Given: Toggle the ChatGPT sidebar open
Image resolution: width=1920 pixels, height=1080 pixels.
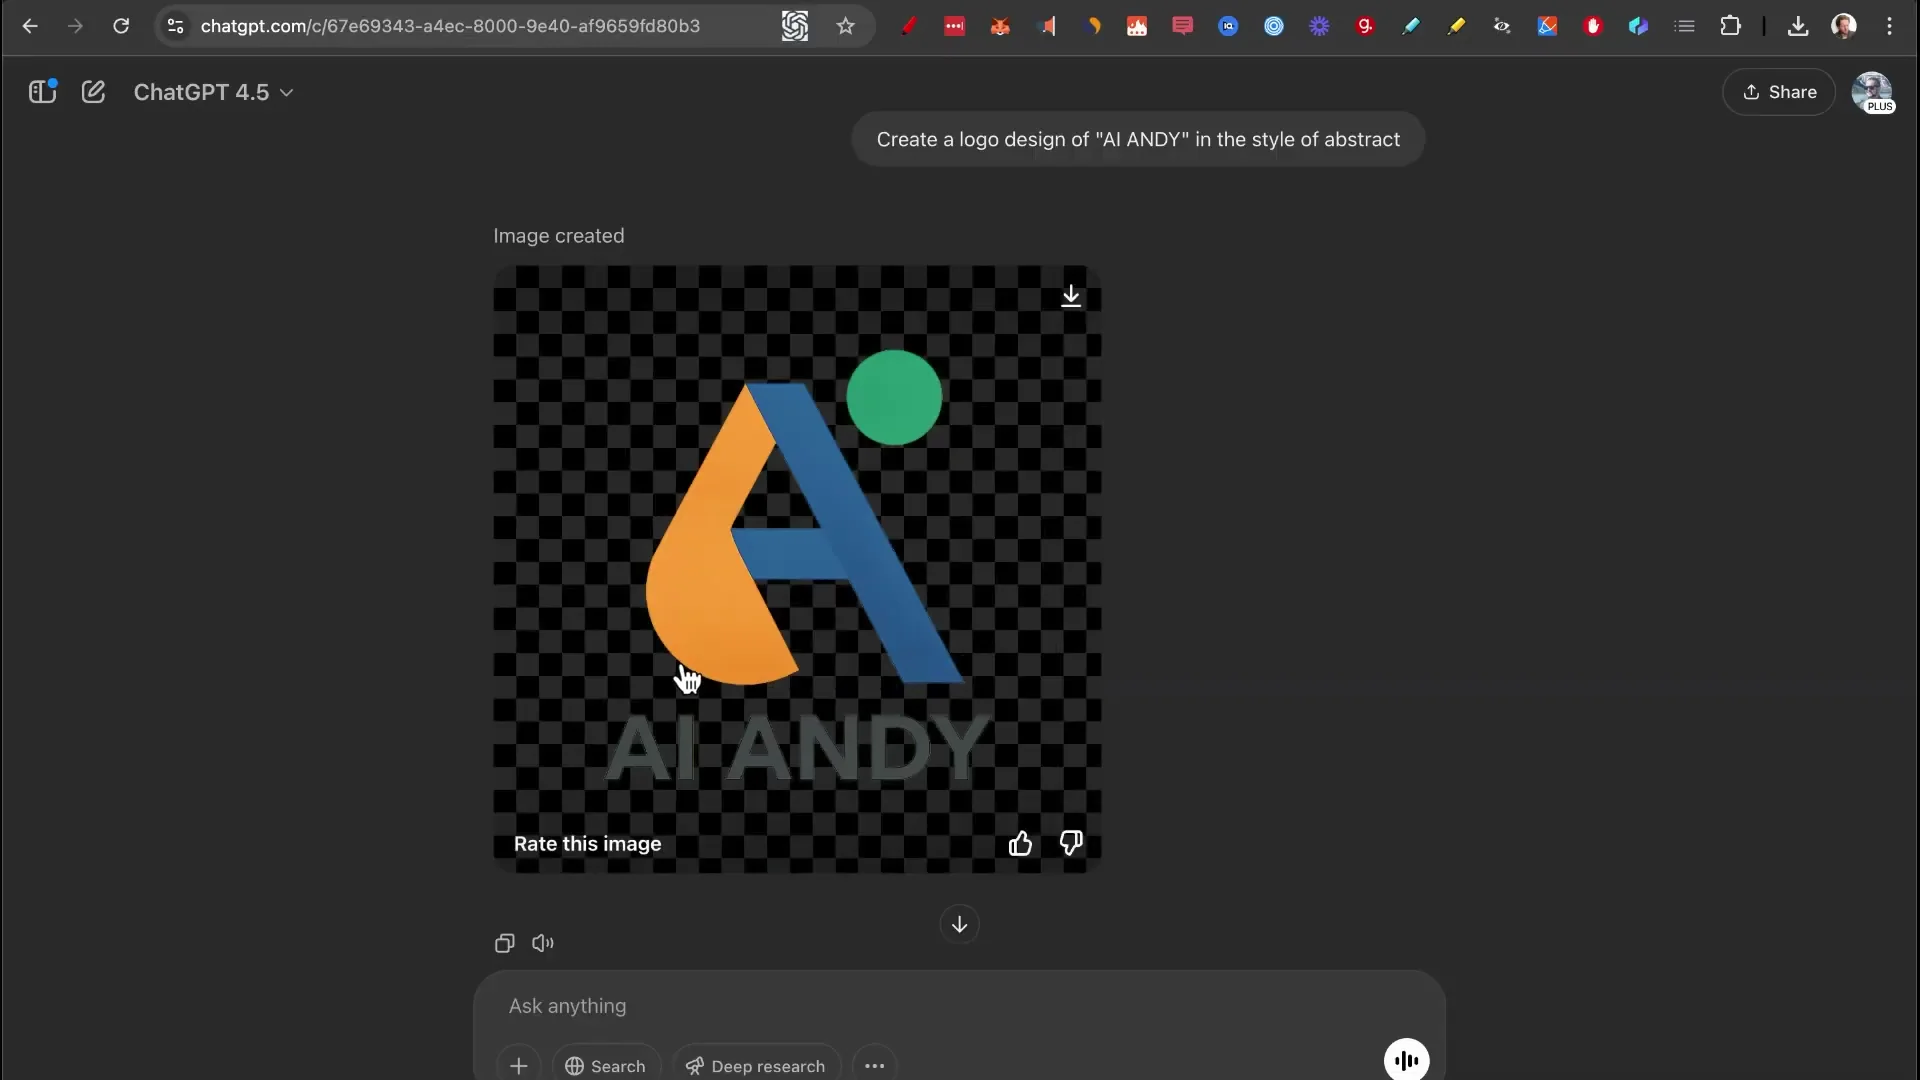Looking at the screenshot, I should point(41,92).
